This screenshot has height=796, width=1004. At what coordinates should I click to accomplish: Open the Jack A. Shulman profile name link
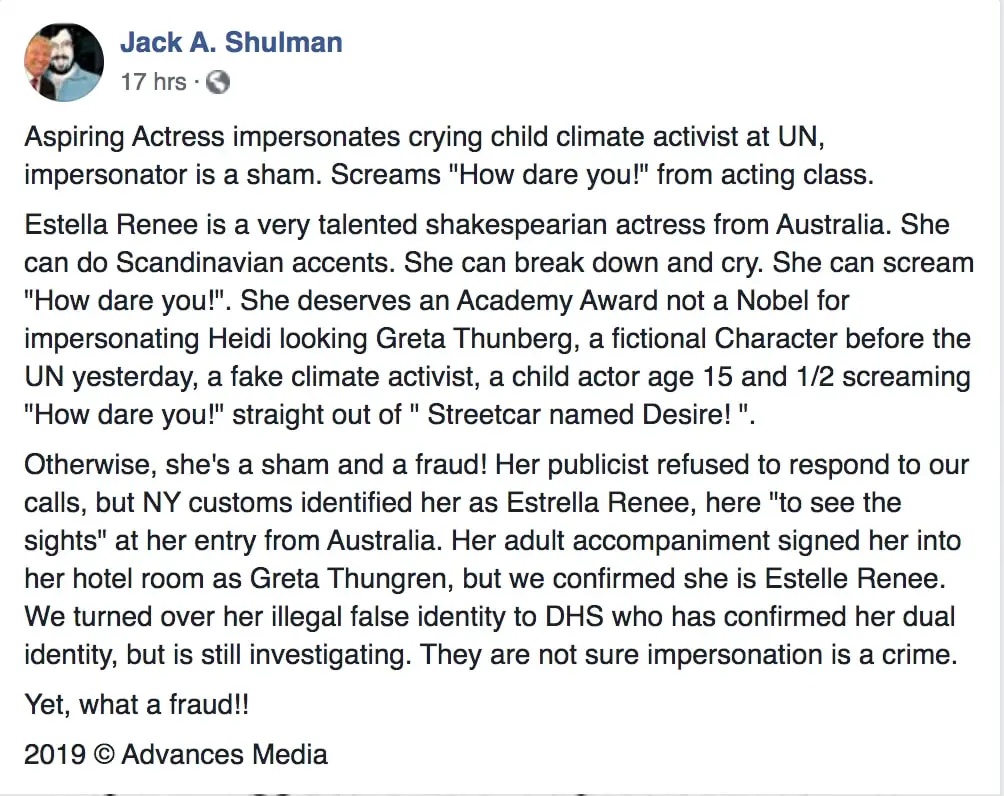(231, 42)
